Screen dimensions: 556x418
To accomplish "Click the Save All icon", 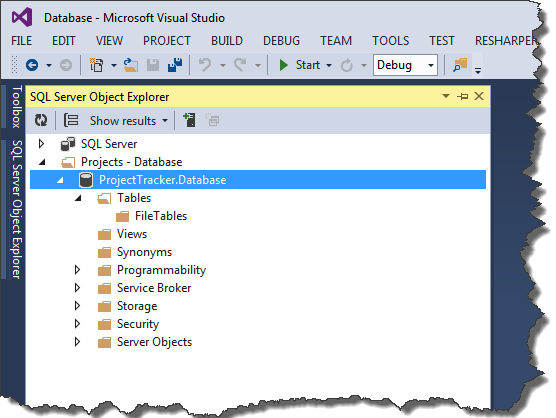I will [x=175, y=65].
